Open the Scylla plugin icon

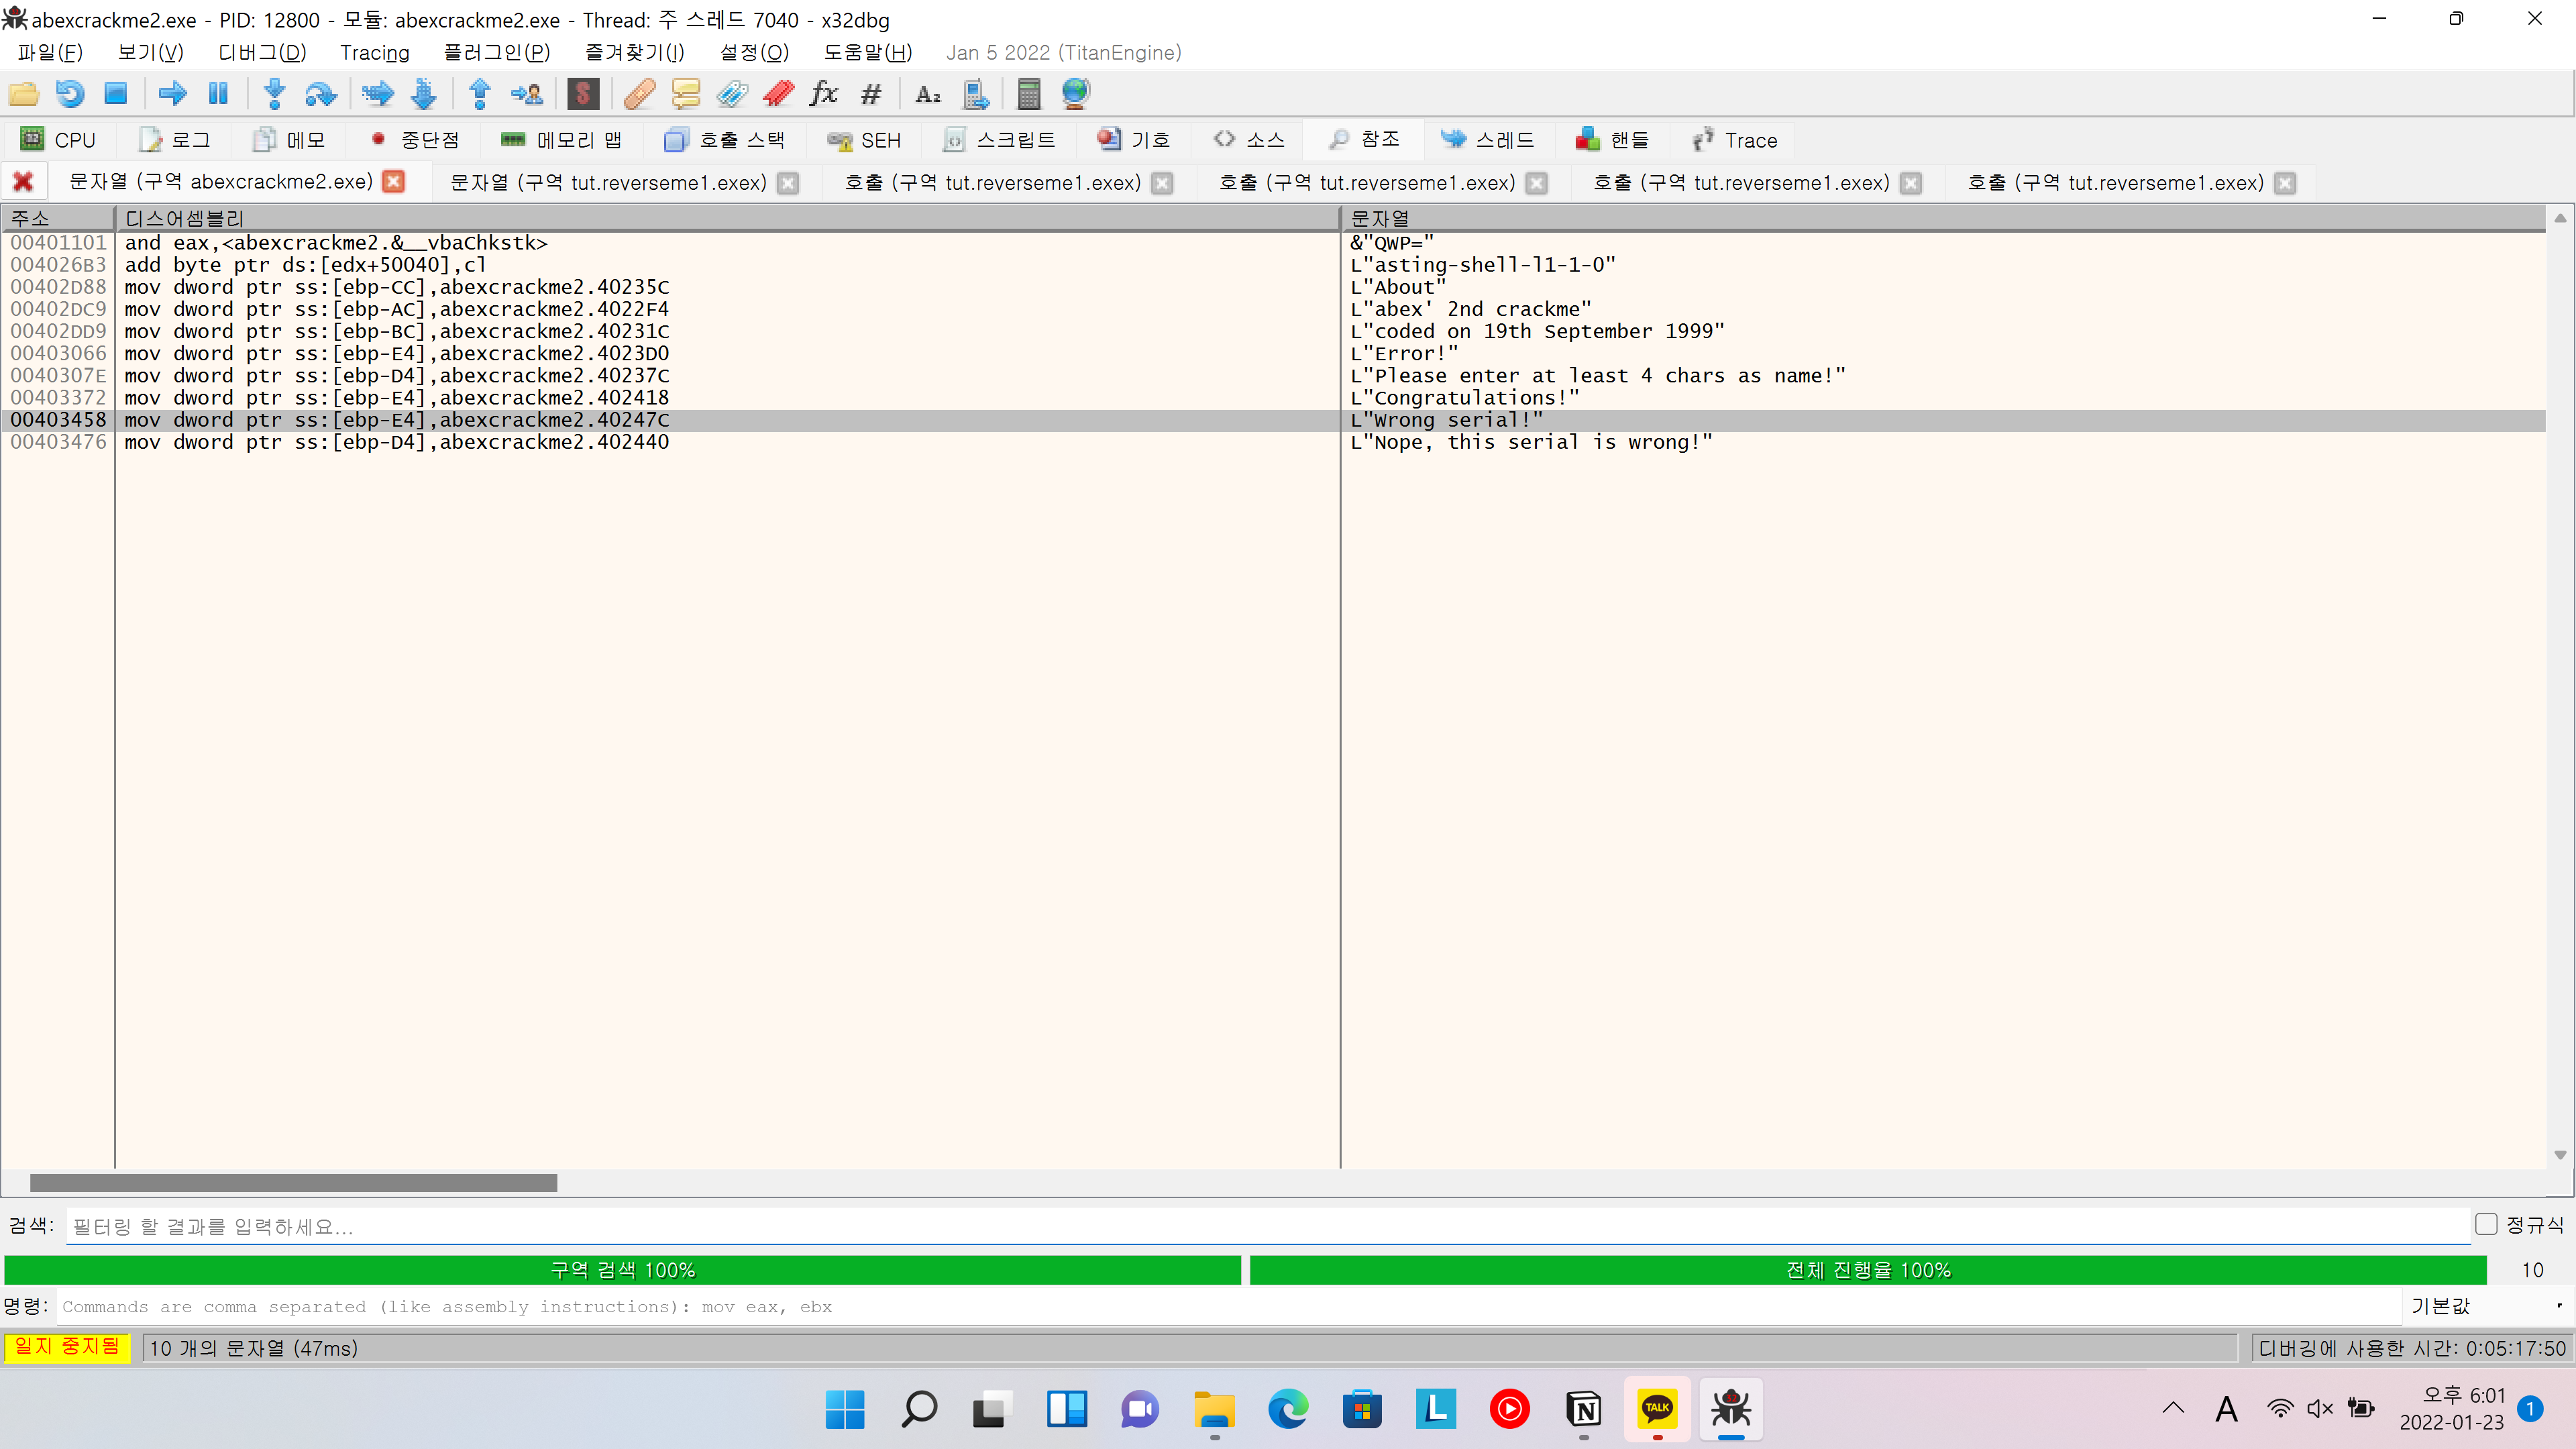pyautogui.click(x=583, y=94)
